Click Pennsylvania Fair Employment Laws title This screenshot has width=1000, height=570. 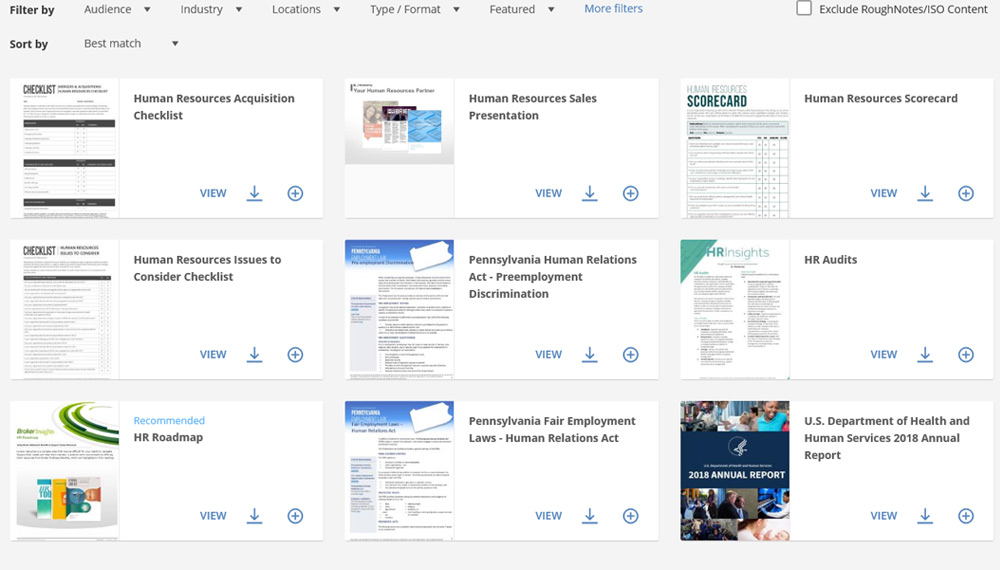[x=552, y=429]
